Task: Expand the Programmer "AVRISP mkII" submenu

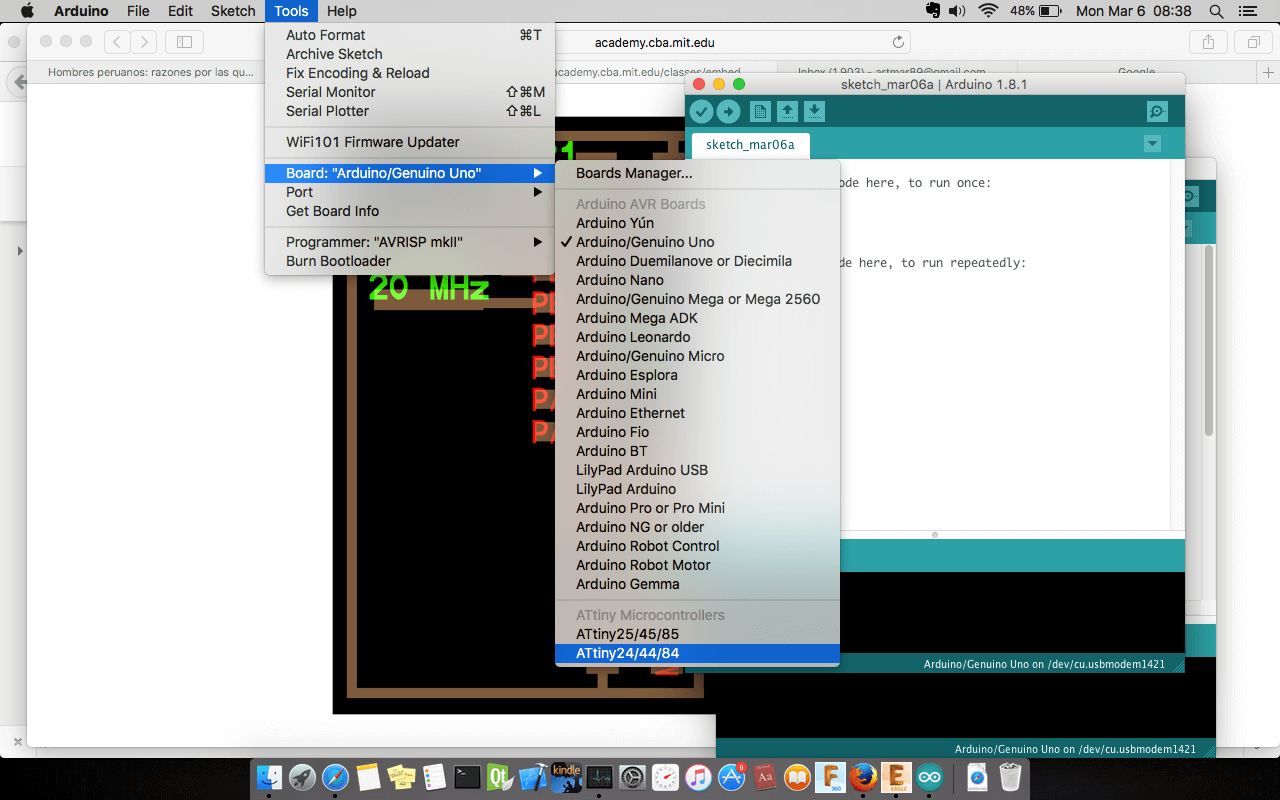Action: (410, 242)
